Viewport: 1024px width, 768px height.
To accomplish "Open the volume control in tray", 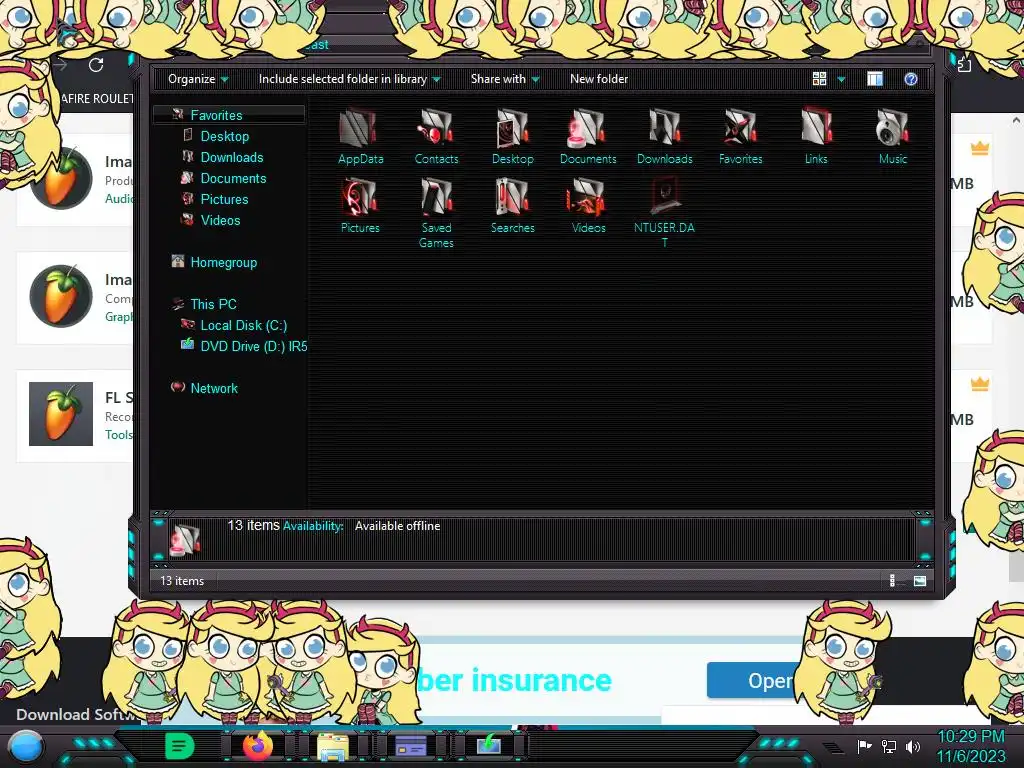I will click(913, 746).
